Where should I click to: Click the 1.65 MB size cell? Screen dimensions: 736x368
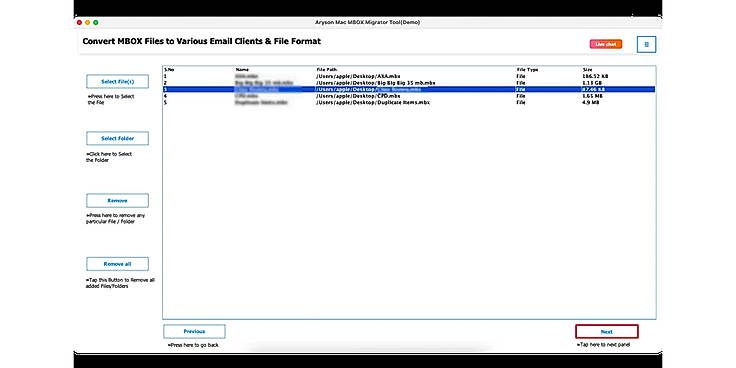[x=592, y=96]
